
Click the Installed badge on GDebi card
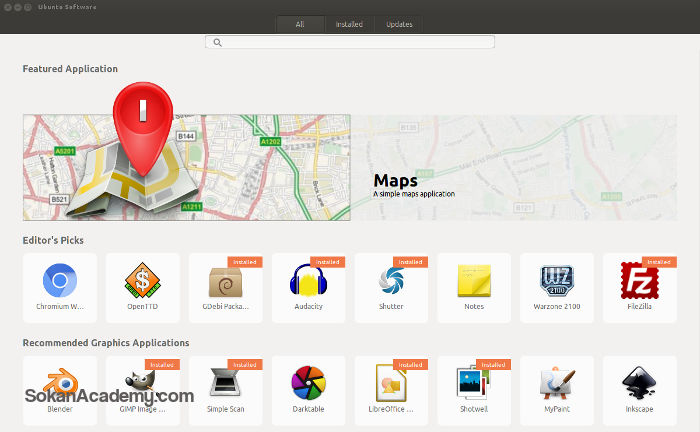tap(245, 262)
